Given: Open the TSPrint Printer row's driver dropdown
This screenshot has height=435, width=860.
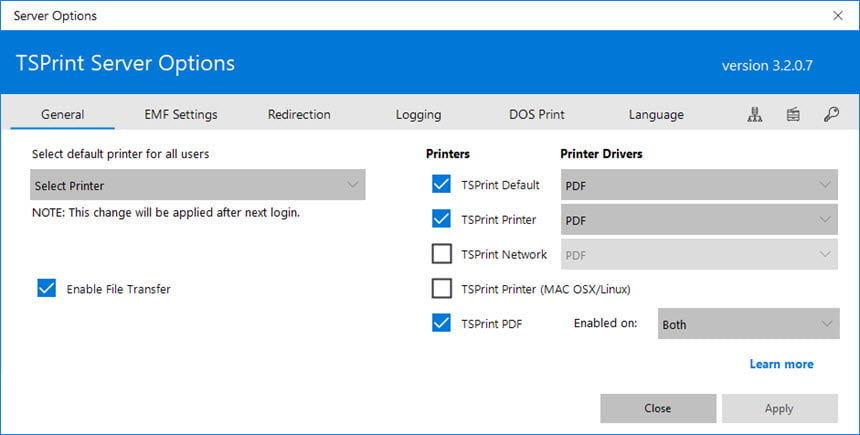Looking at the screenshot, I should (699, 219).
